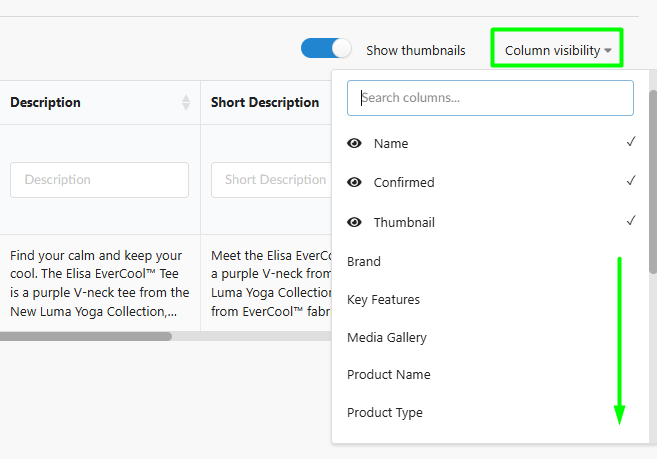Click the Description column header
657x459 pixels.
(x=45, y=102)
